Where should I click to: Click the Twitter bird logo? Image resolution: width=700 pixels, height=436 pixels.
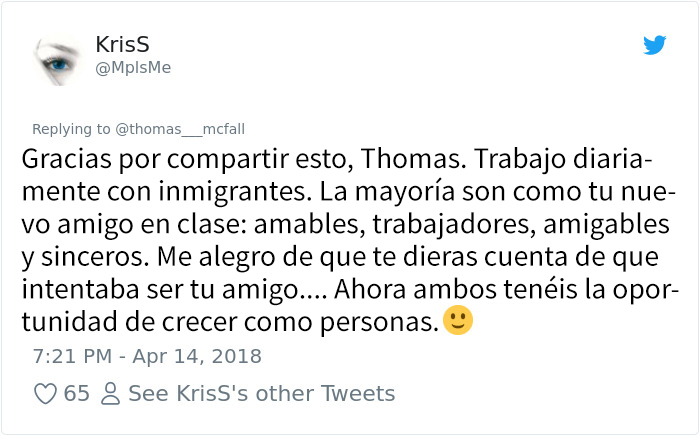click(654, 45)
